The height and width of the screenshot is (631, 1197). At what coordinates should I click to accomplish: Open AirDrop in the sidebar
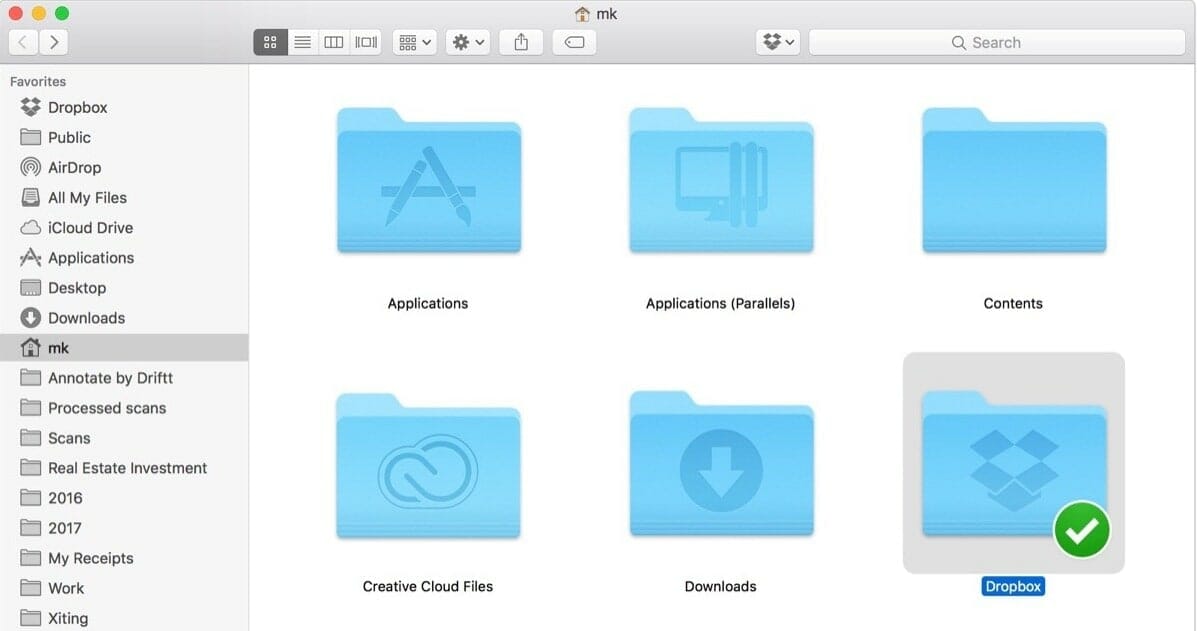[x=124, y=167]
